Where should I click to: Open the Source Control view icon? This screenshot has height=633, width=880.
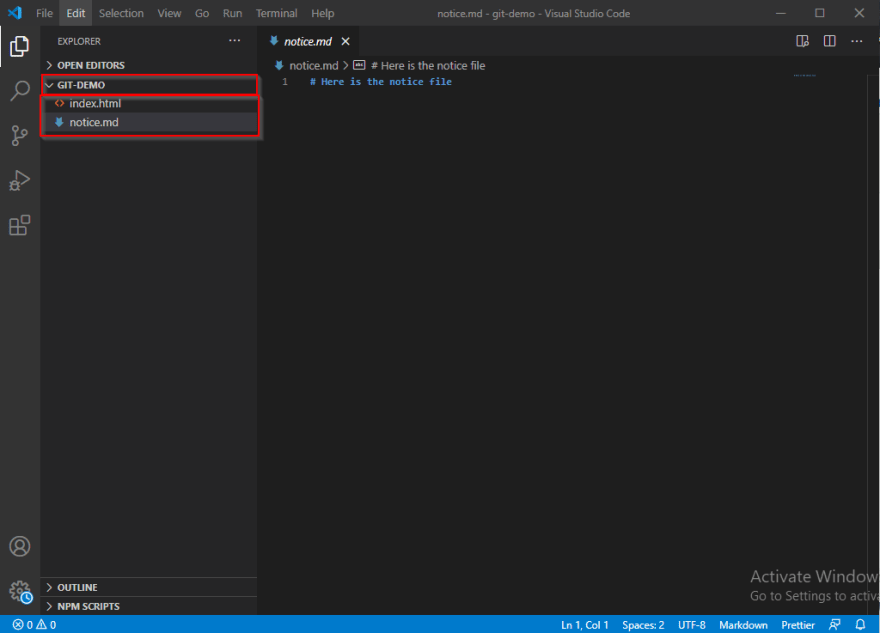point(20,135)
